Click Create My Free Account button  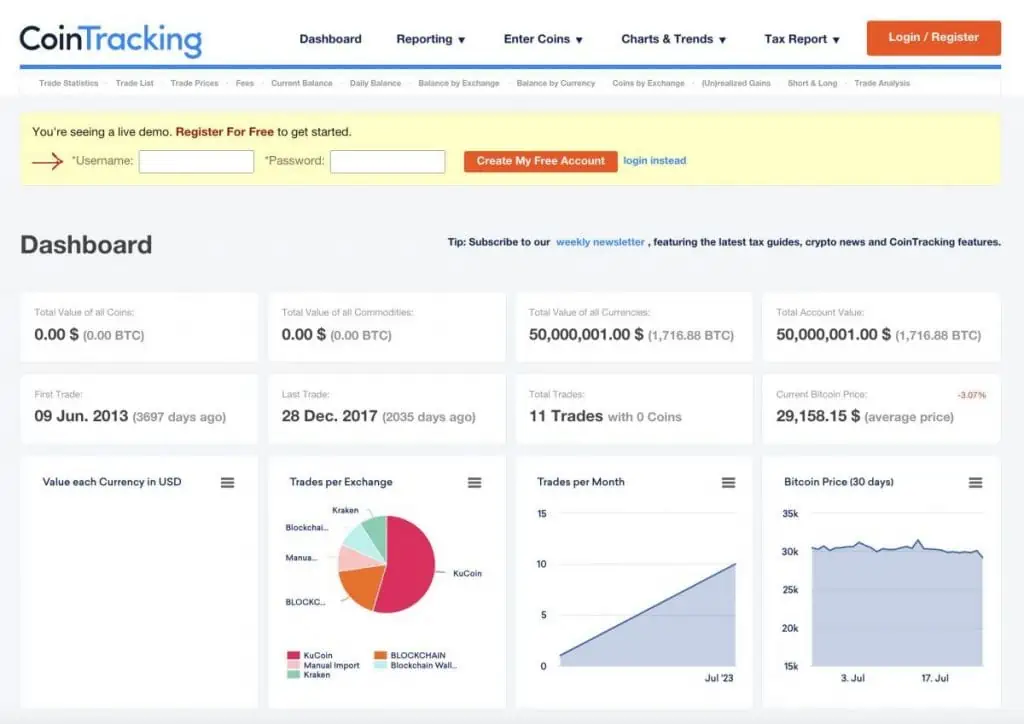click(x=541, y=161)
